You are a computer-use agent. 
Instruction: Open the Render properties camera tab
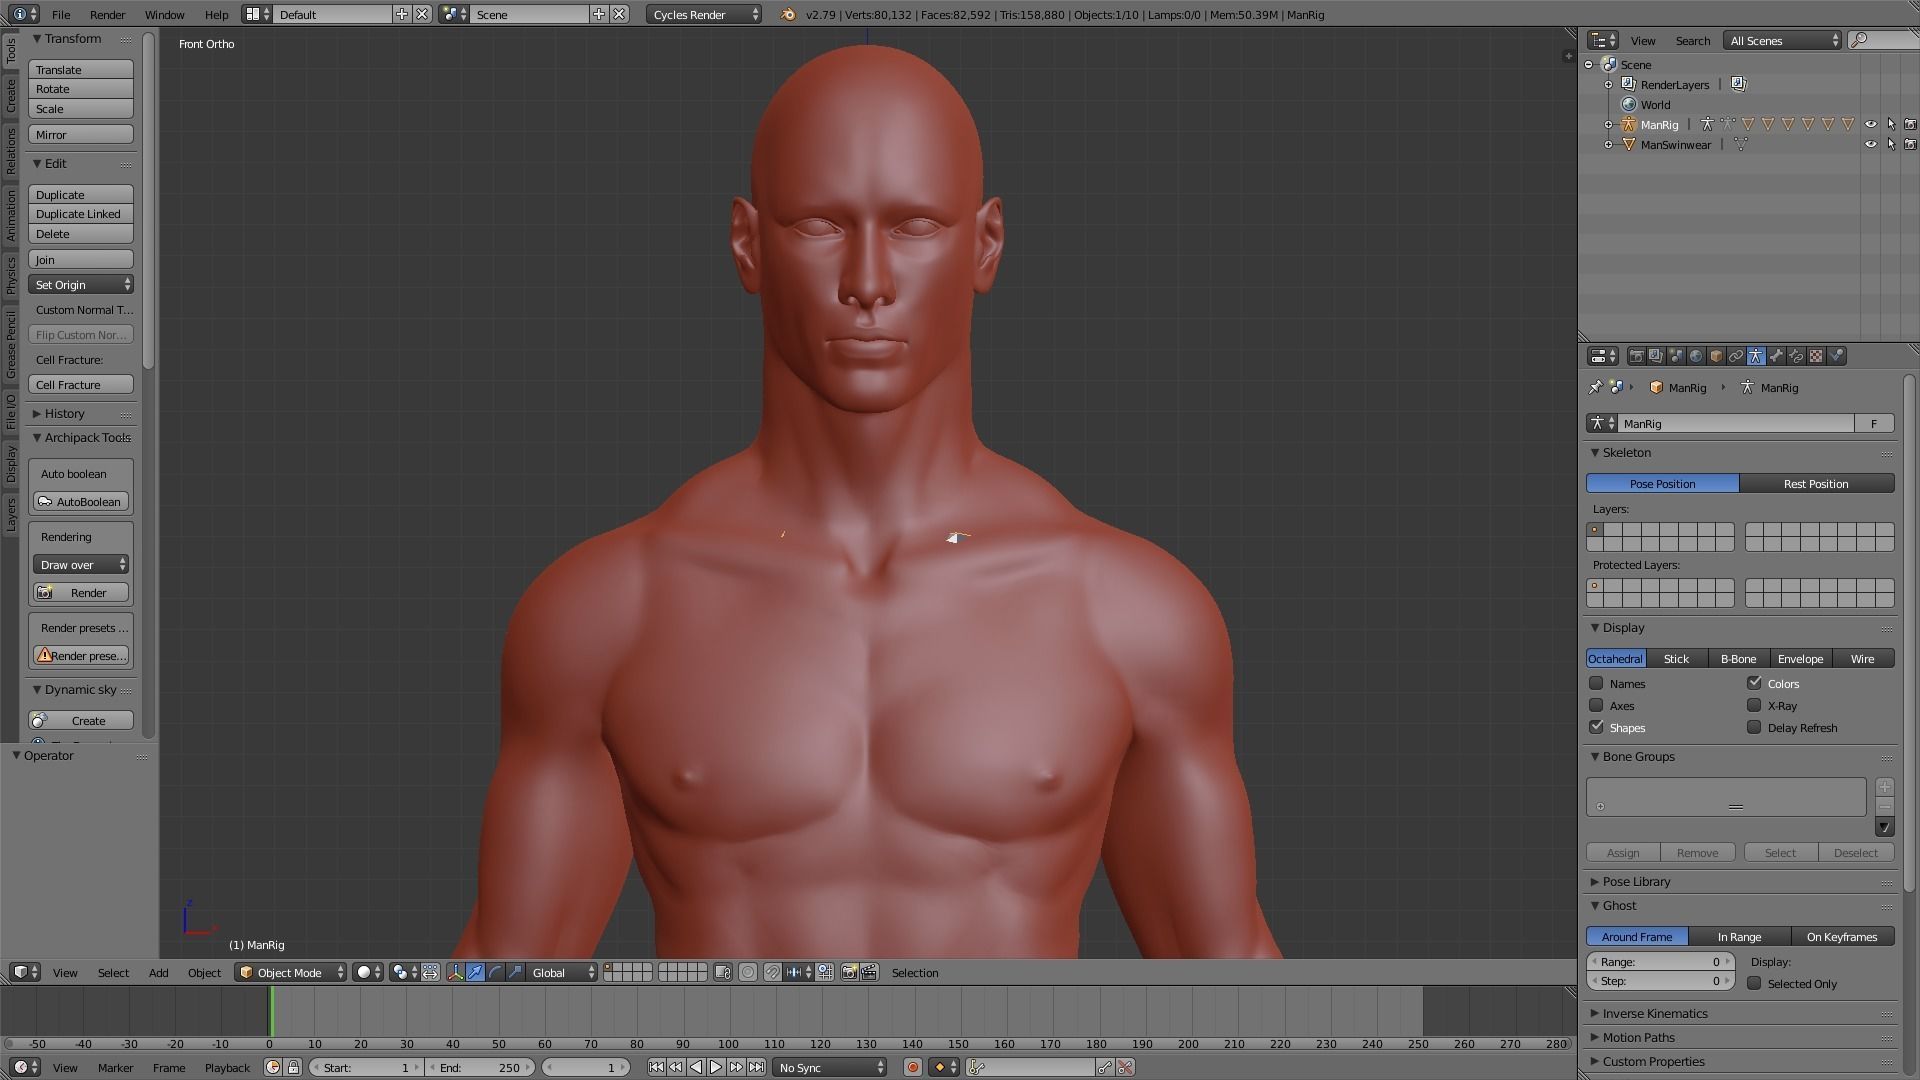pos(1636,356)
